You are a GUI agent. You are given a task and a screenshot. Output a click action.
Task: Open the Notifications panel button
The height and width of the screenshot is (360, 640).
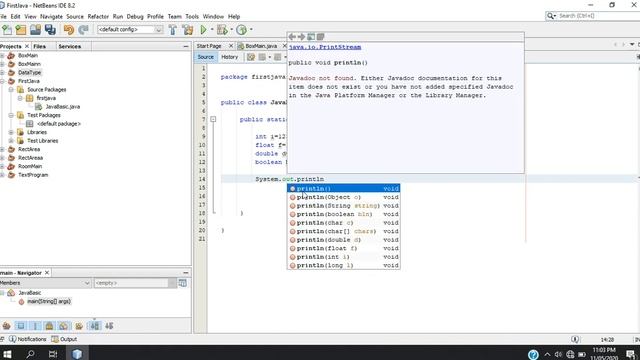pos(28,339)
